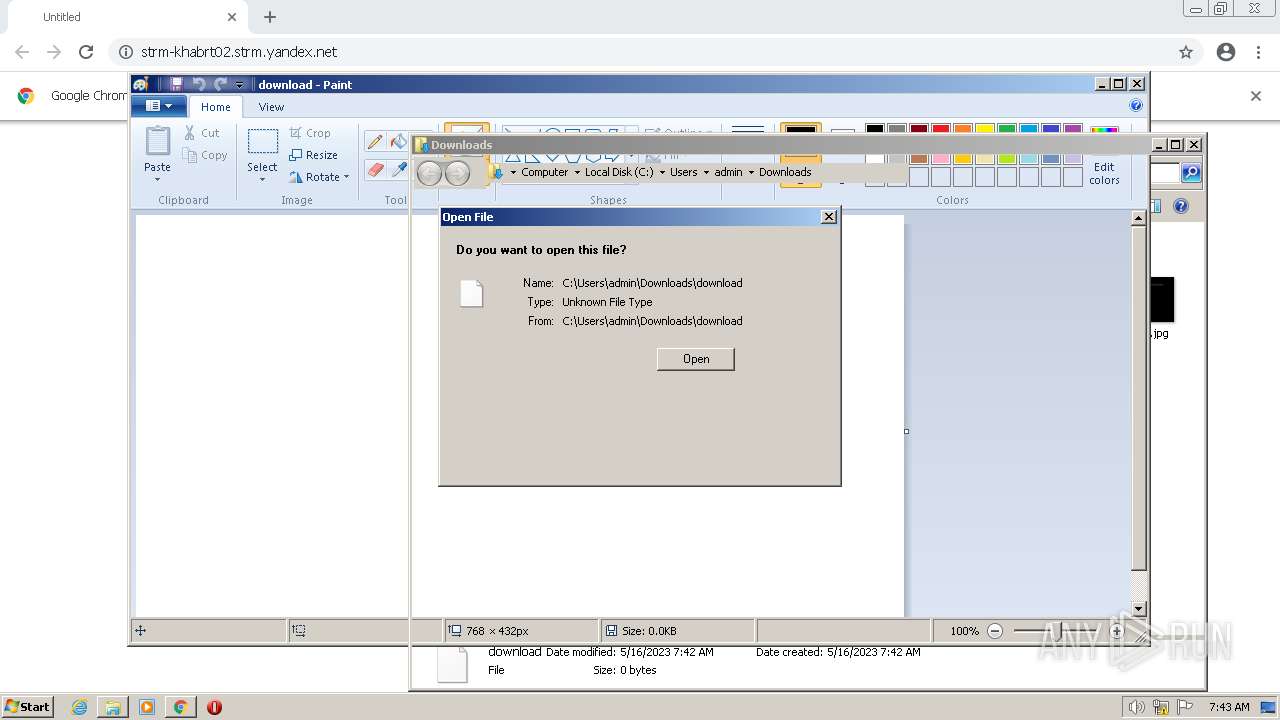Click Local Disk (C:) breadcrumb

(x=619, y=172)
